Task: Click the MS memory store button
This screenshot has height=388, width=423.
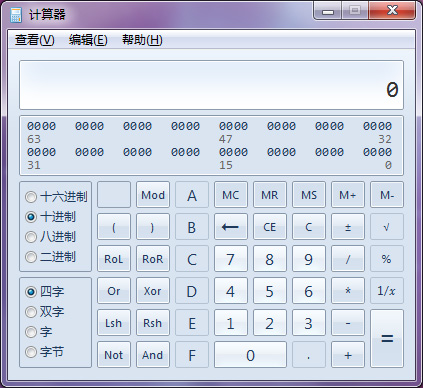Action: click(309, 195)
